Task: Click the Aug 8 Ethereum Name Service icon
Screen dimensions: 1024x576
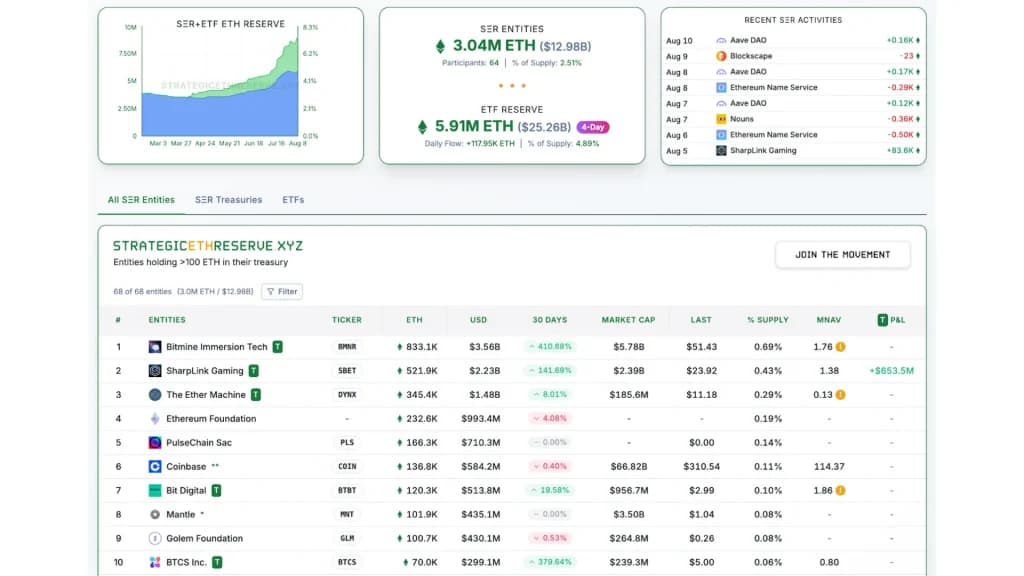Action: tap(721, 88)
